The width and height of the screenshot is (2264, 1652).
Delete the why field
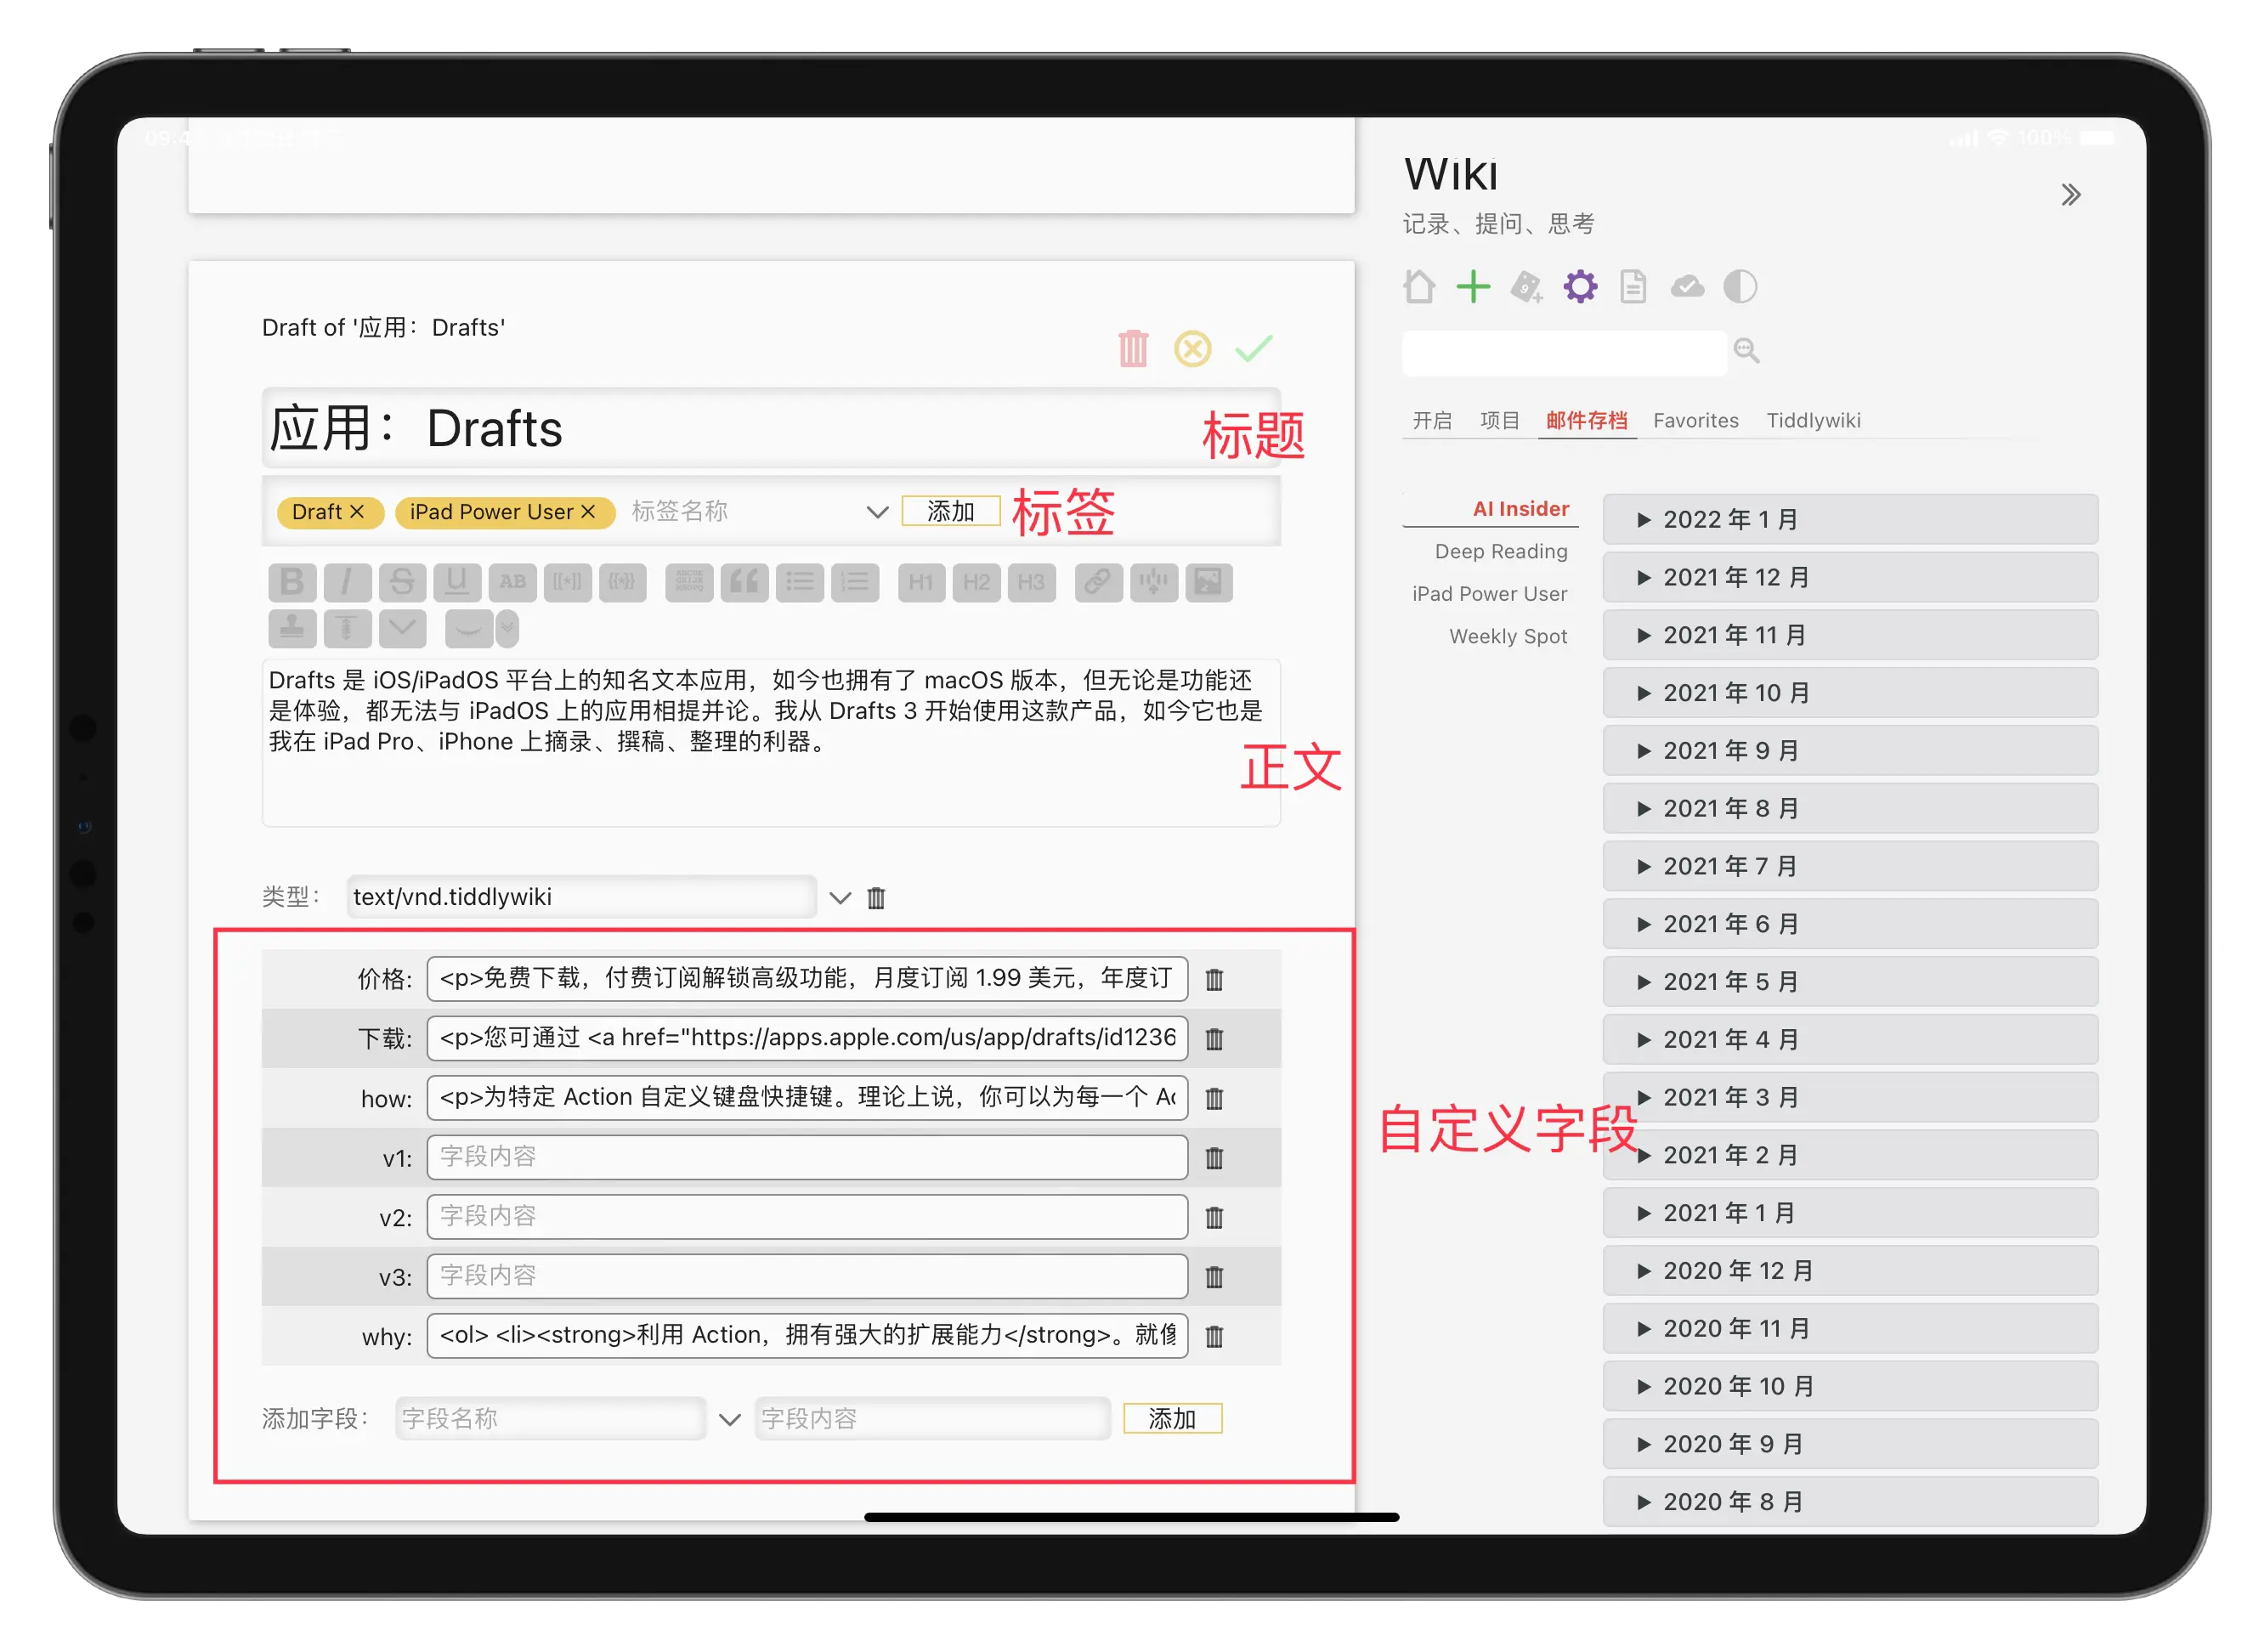(1214, 1336)
